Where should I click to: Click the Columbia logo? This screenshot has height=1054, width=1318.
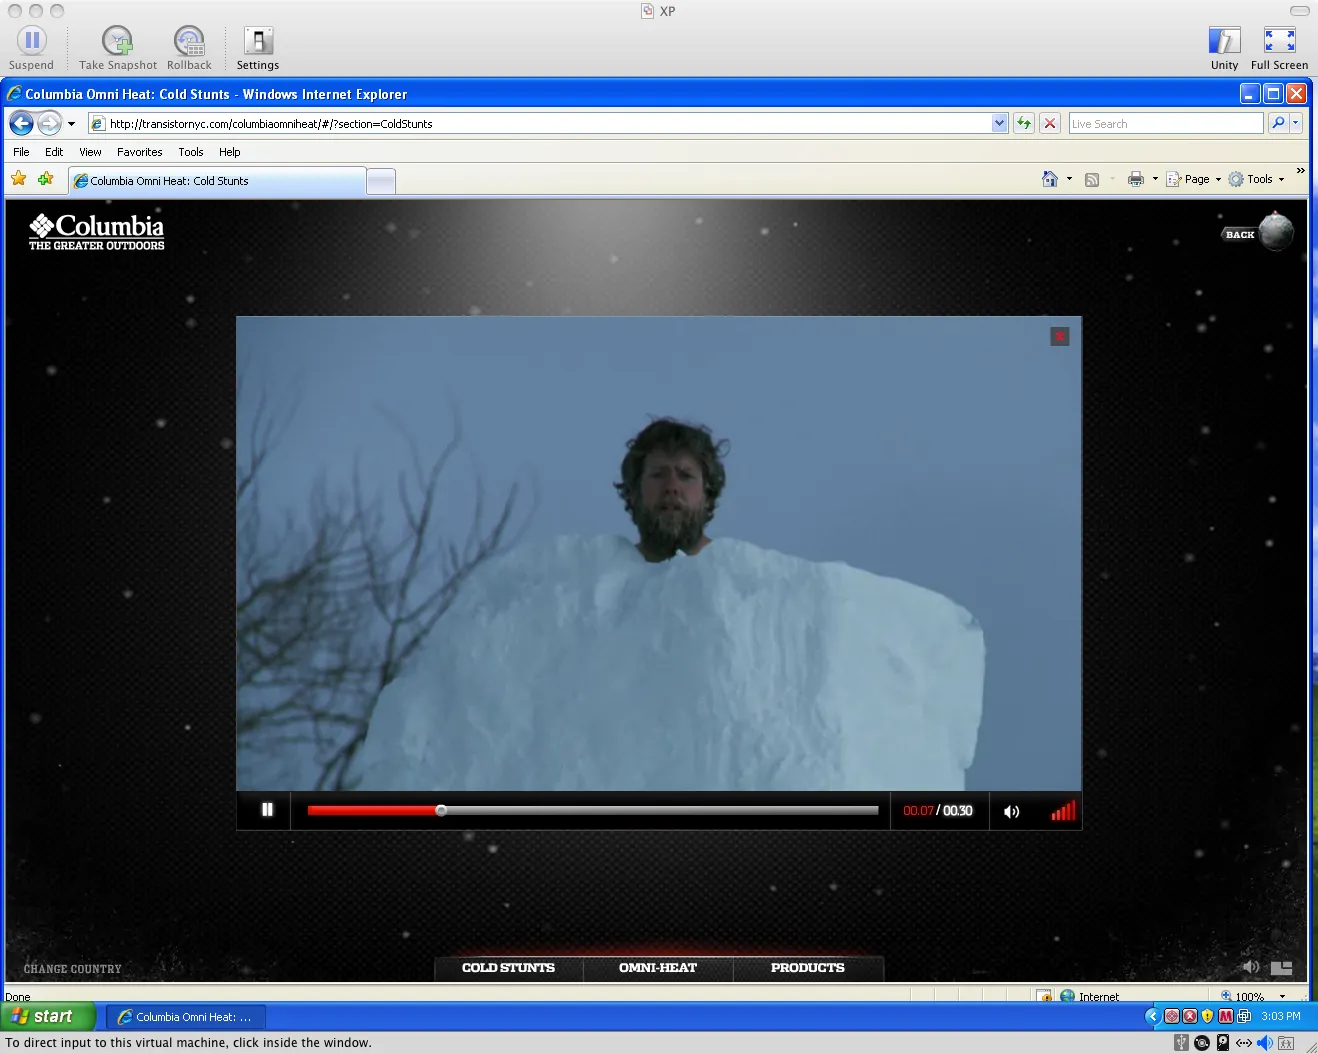97,231
